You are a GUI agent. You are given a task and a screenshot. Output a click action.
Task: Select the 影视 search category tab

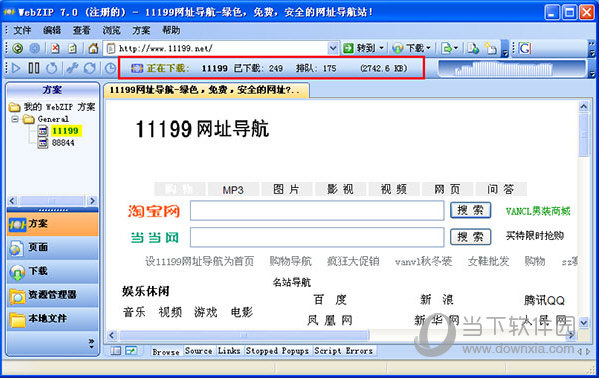(340, 189)
